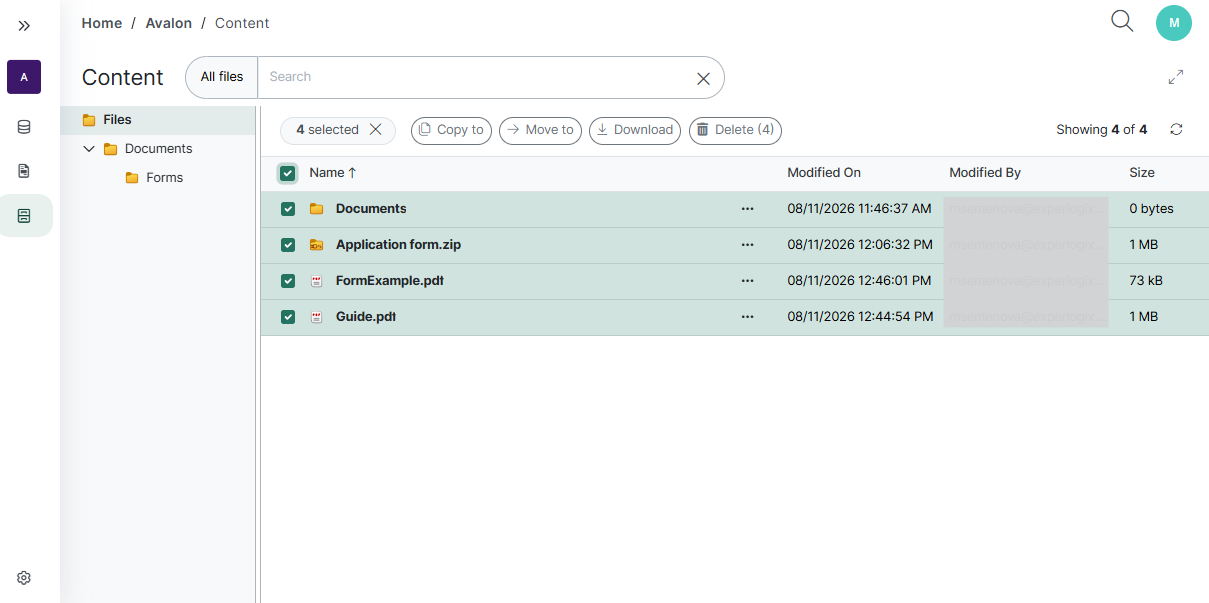Open settings gear in sidebar
This screenshot has height=603, width=1209.
point(24,577)
